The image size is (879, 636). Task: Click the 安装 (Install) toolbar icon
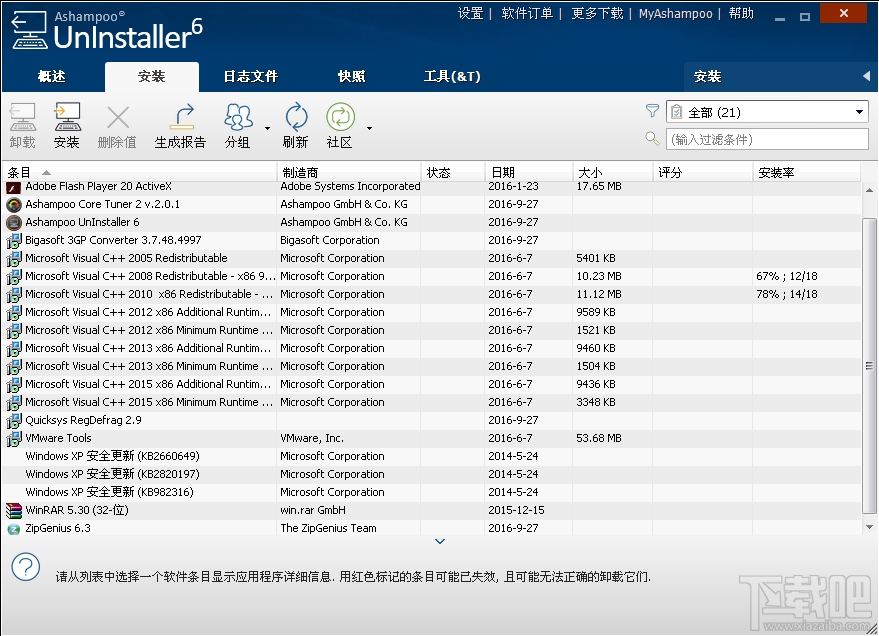coord(66,120)
